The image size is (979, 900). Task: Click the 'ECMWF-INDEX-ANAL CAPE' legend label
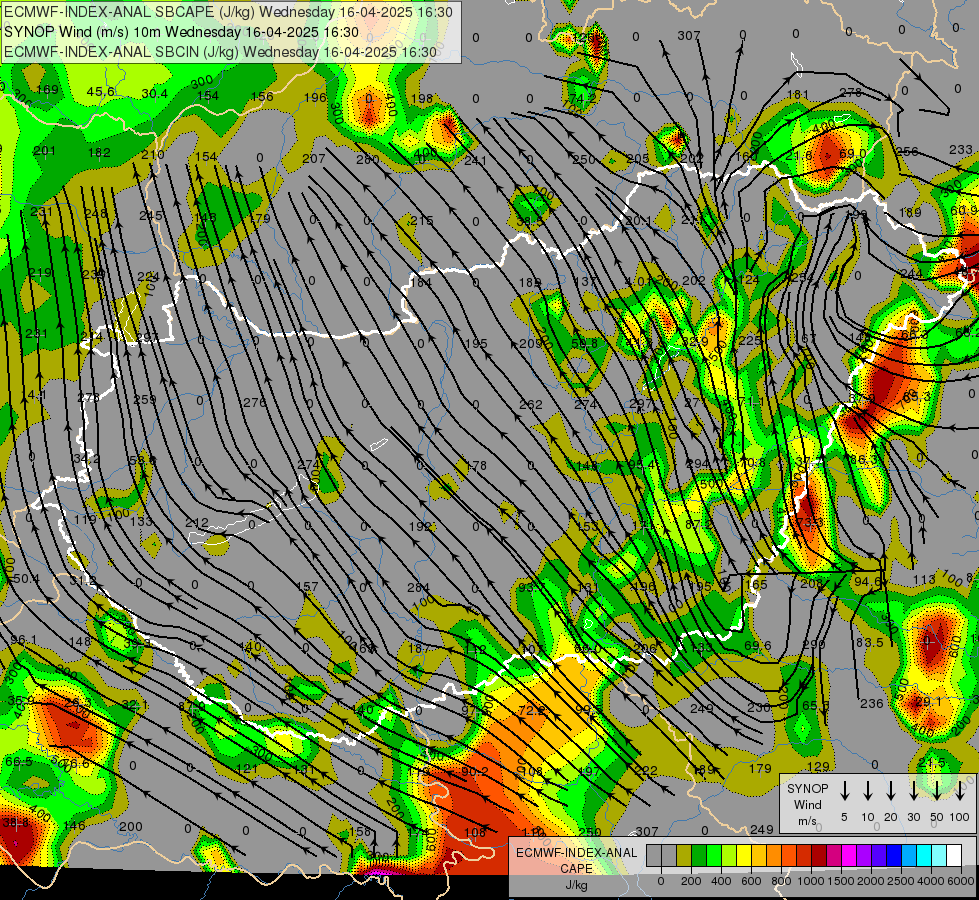coord(576,860)
